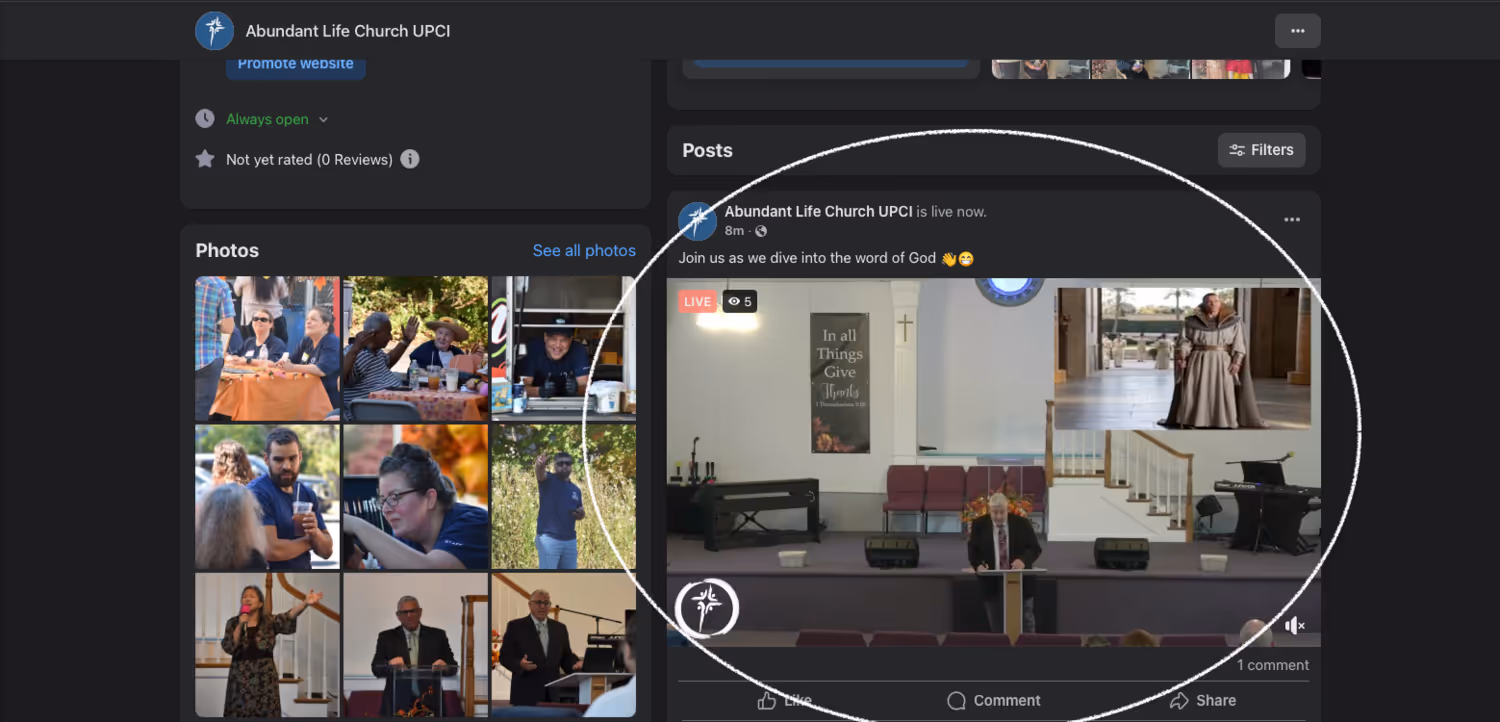The height and width of the screenshot is (722, 1500).
Task: Click the viewer count eye icon on the stream
Action: pyautogui.click(x=733, y=301)
